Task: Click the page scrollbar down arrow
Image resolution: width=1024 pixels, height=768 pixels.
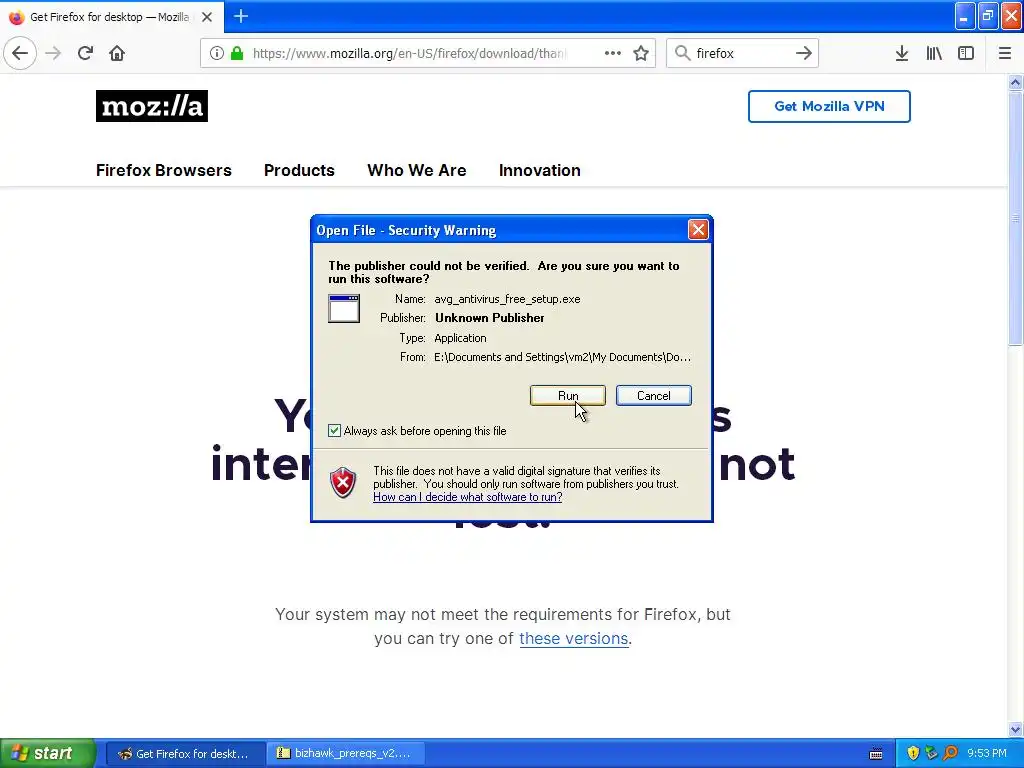Action: 1016,729
